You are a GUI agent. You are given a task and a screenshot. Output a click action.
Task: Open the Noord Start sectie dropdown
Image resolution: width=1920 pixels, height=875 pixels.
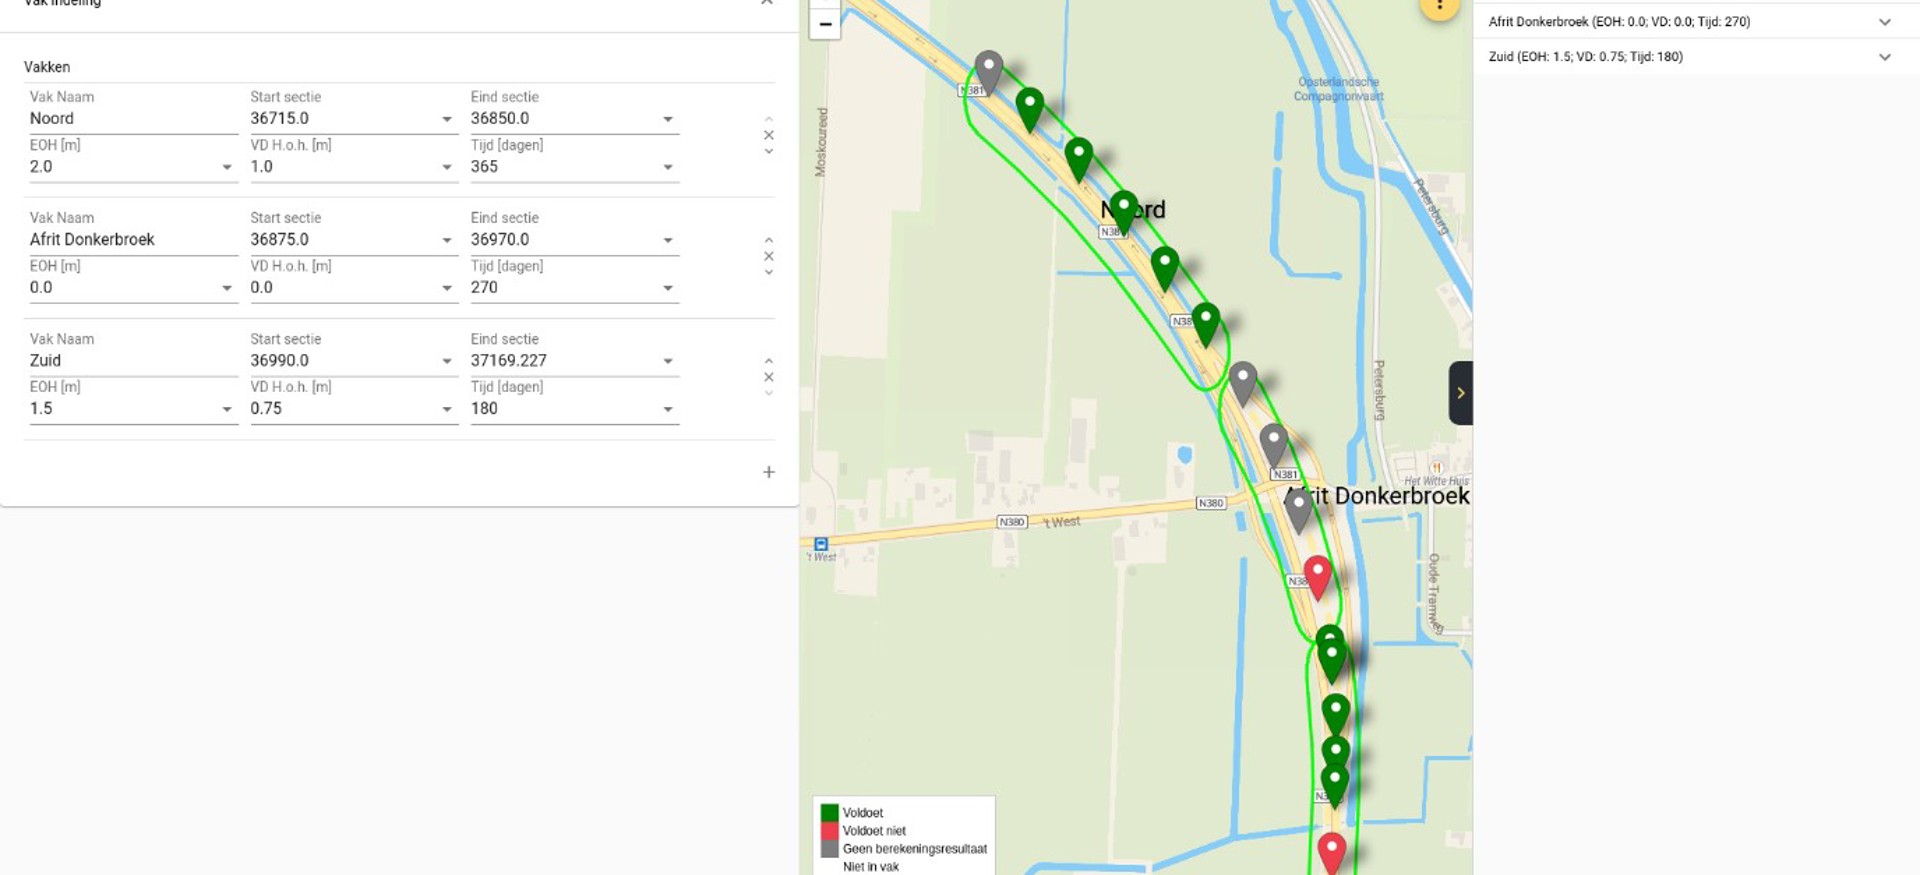click(x=447, y=119)
